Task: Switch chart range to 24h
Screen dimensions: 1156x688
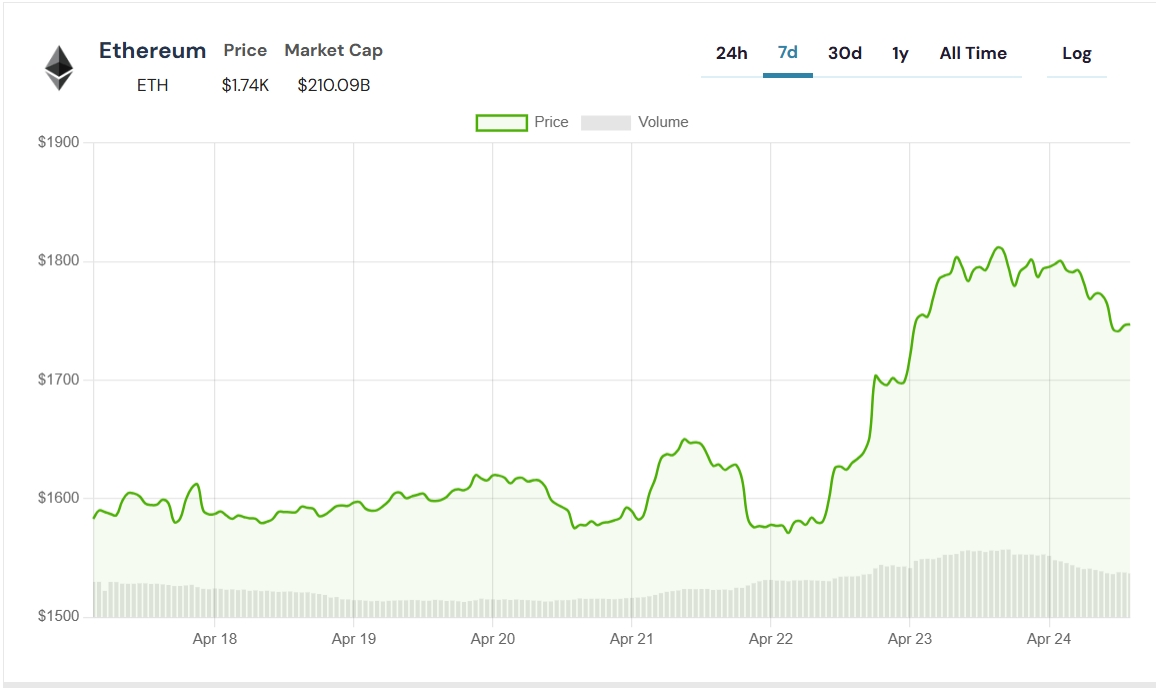Action: pyautogui.click(x=731, y=53)
